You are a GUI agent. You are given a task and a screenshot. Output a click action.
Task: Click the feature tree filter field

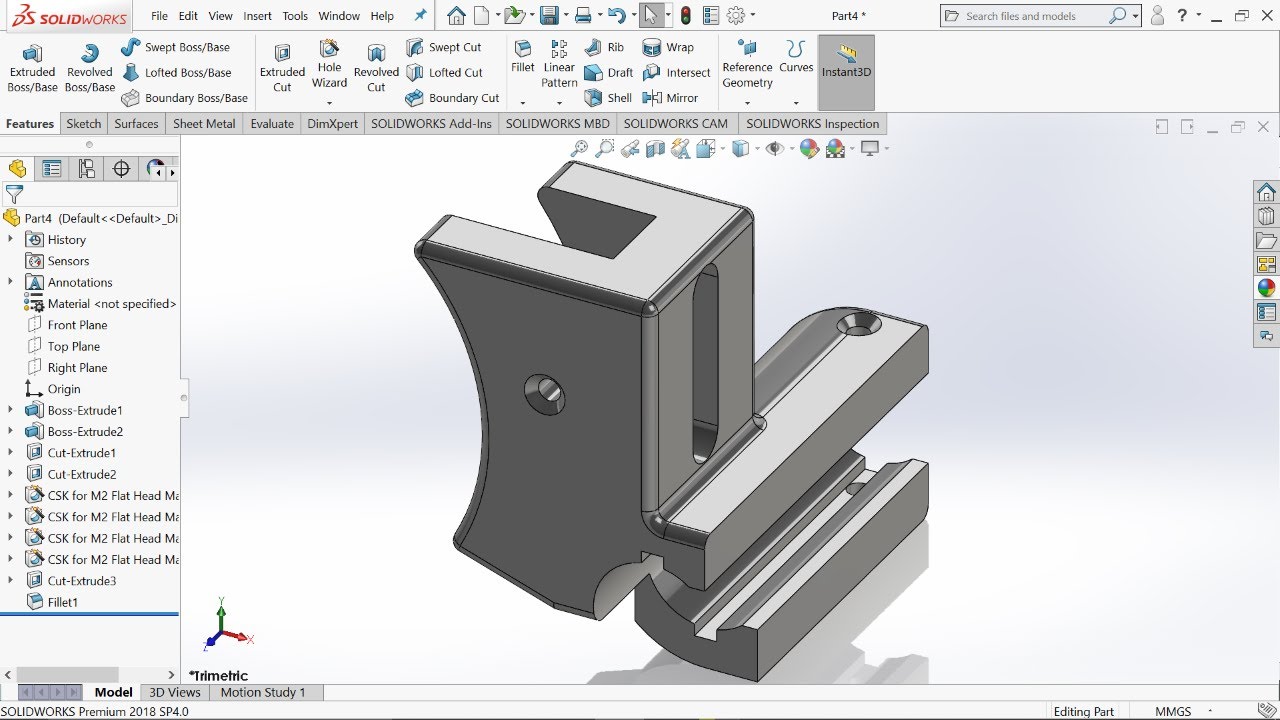pos(100,194)
